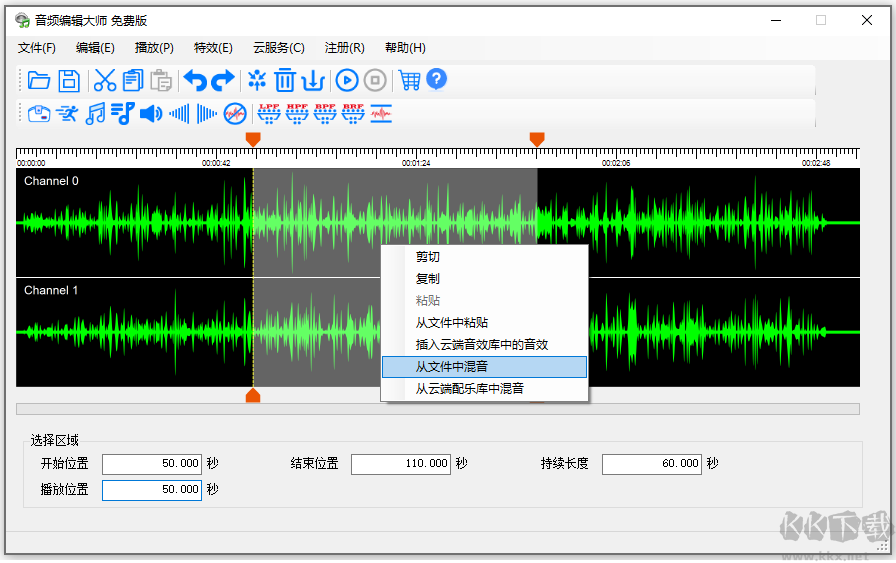896x563 pixels.
Task: Click the horizontal scrollbar below the waveform
Action: [437, 409]
